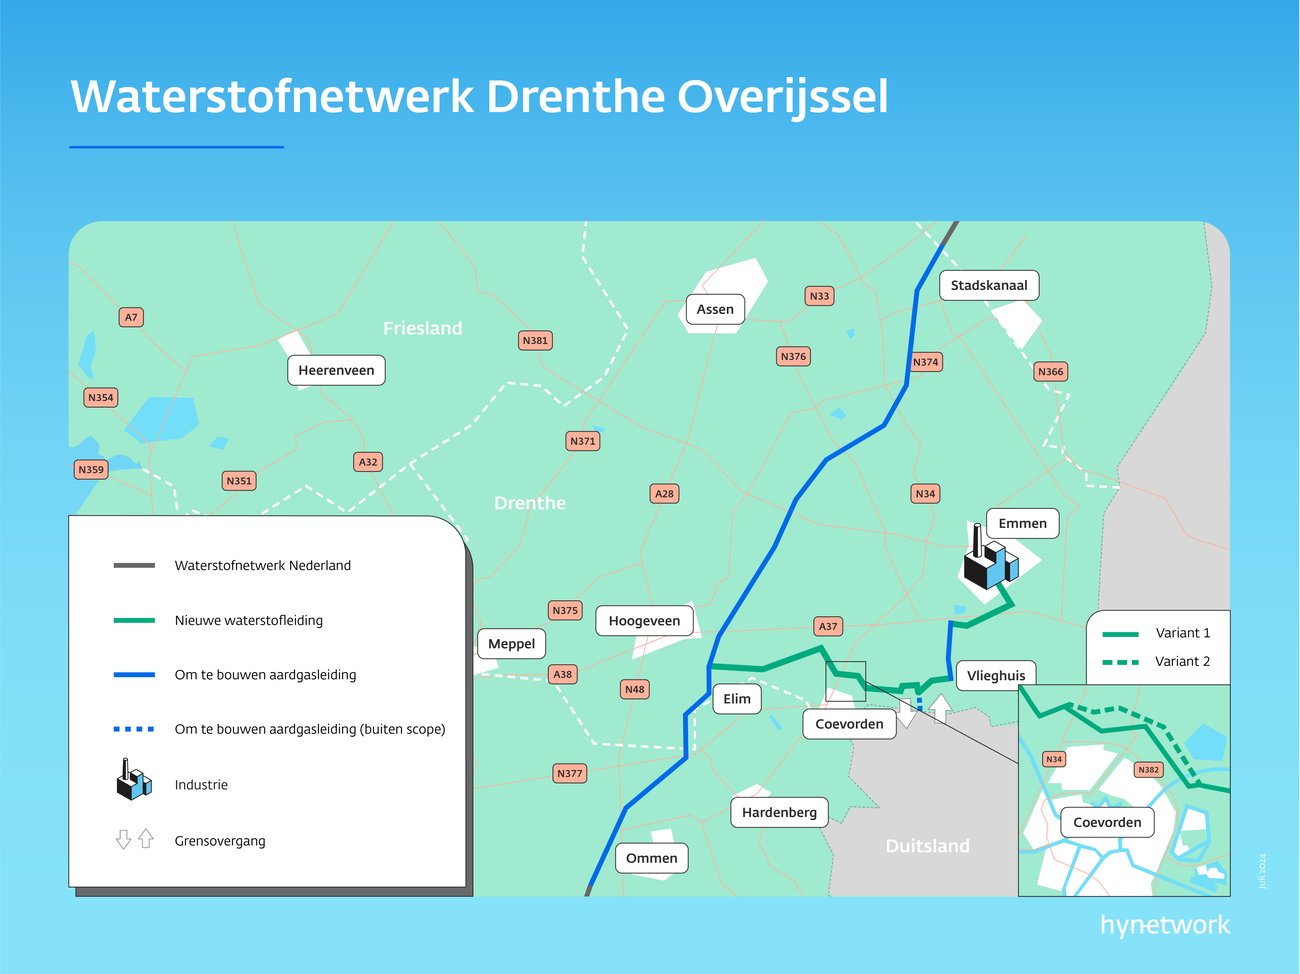This screenshot has height=974, width=1300.
Task: Click the blue Om te bouwen aardgasleiding line swatch
Action: (134, 675)
